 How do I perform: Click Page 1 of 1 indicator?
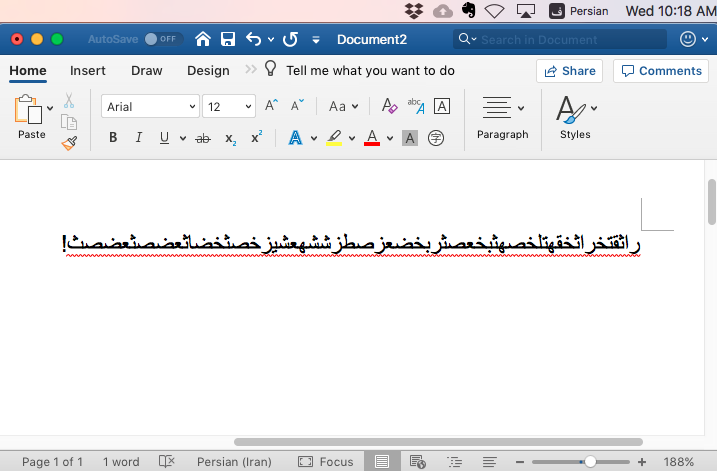click(52, 462)
